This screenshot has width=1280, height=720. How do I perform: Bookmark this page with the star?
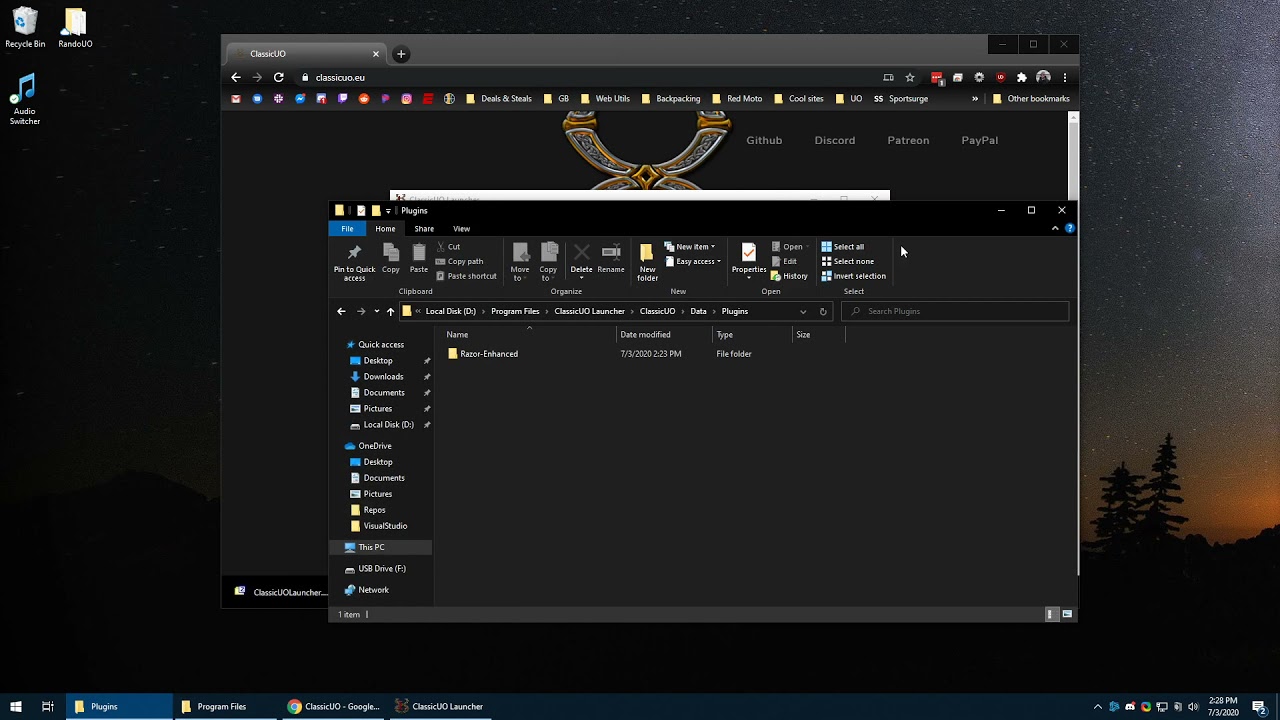pyautogui.click(x=910, y=77)
